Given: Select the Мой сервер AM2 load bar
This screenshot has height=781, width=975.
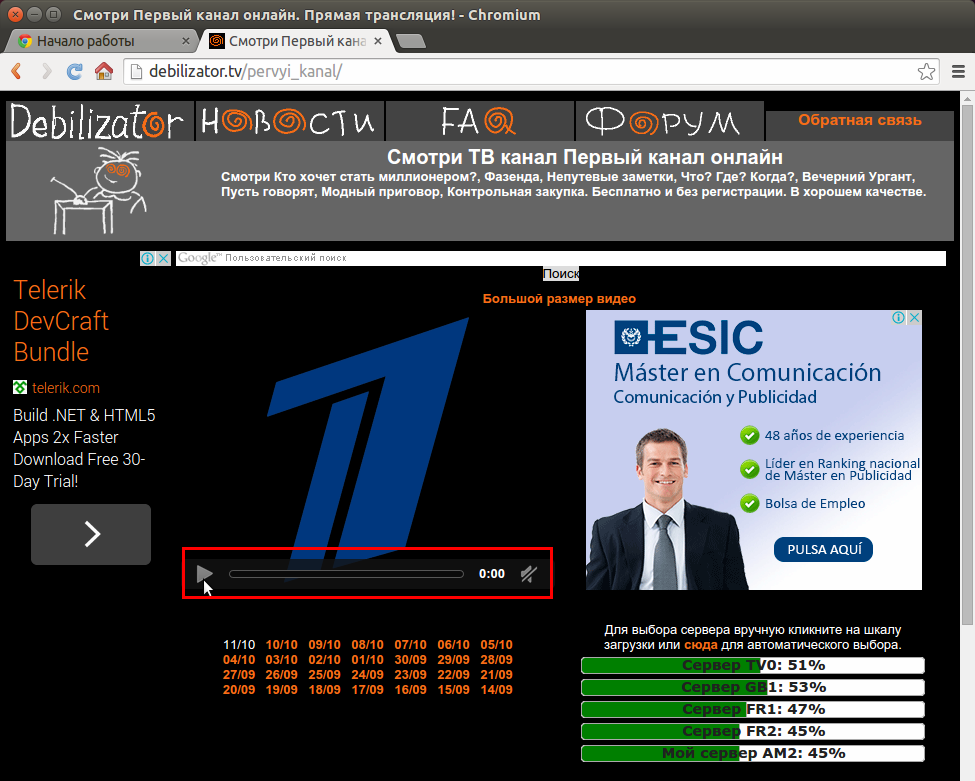Looking at the screenshot, I should [x=753, y=753].
